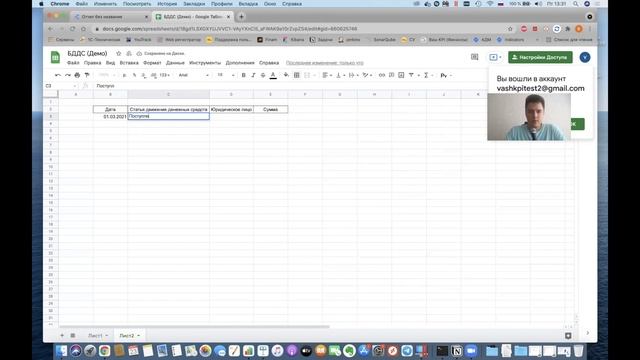This screenshot has height=360, width=640.
Task: Select cell with date 01.03.2021
Action: pos(110,116)
